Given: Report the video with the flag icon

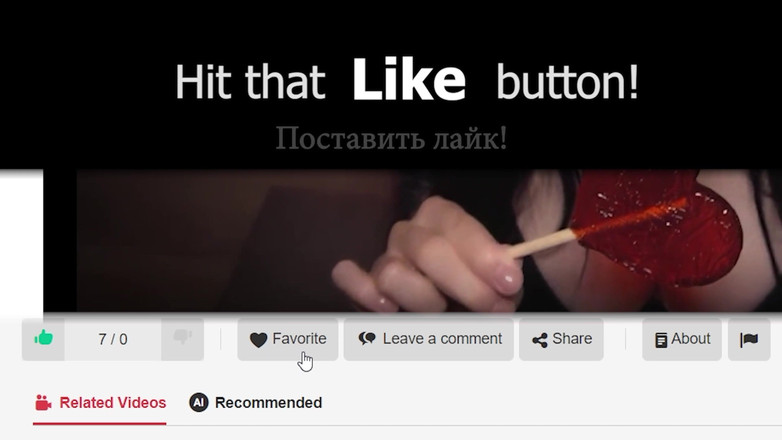Looking at the screenshot, I should (749, 339).
